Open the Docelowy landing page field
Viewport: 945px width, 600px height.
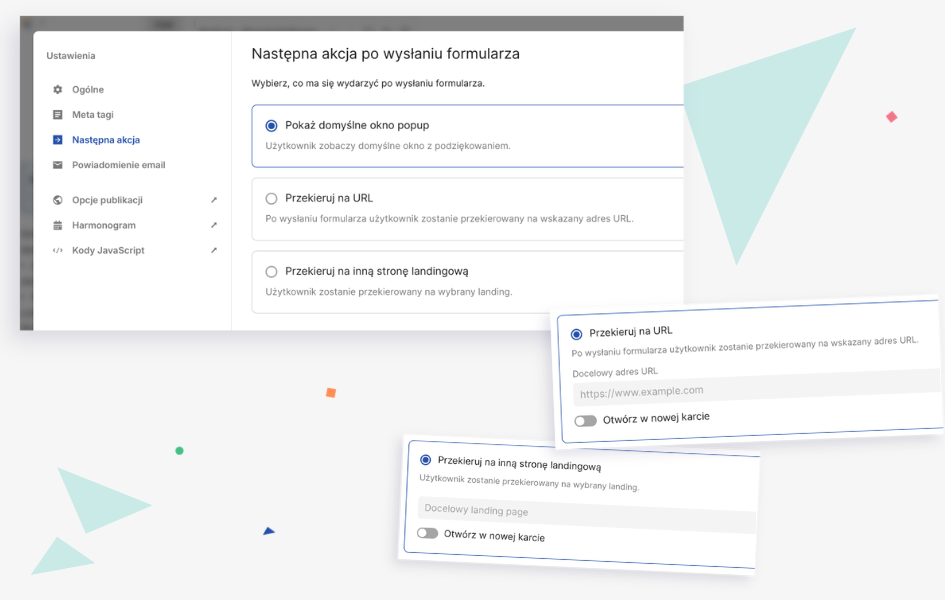(586, 515)
